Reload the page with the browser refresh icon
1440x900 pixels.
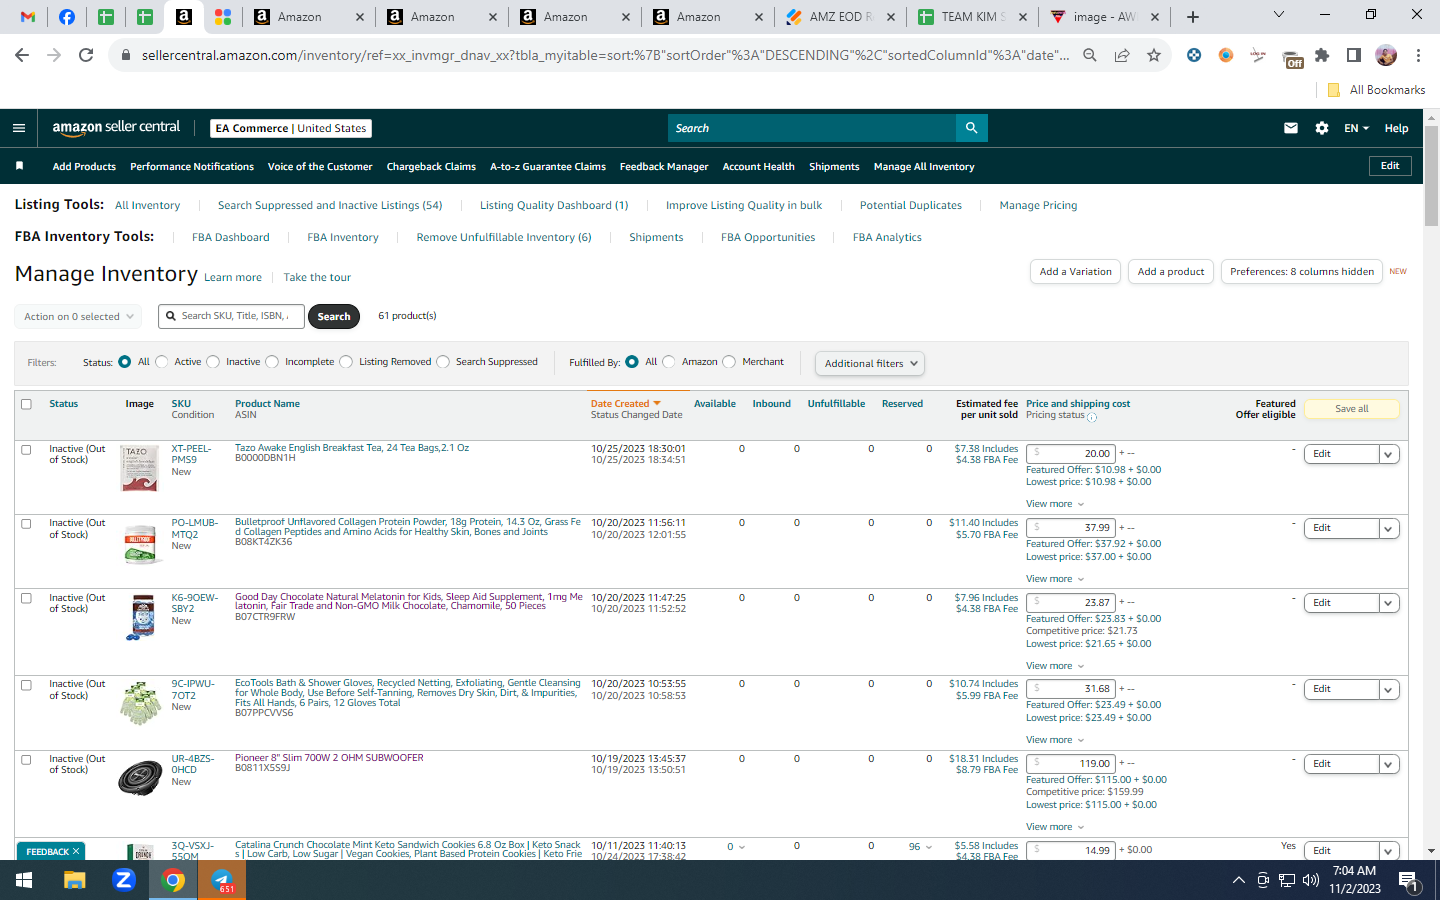pyautogui.click(x=86, y=55)
